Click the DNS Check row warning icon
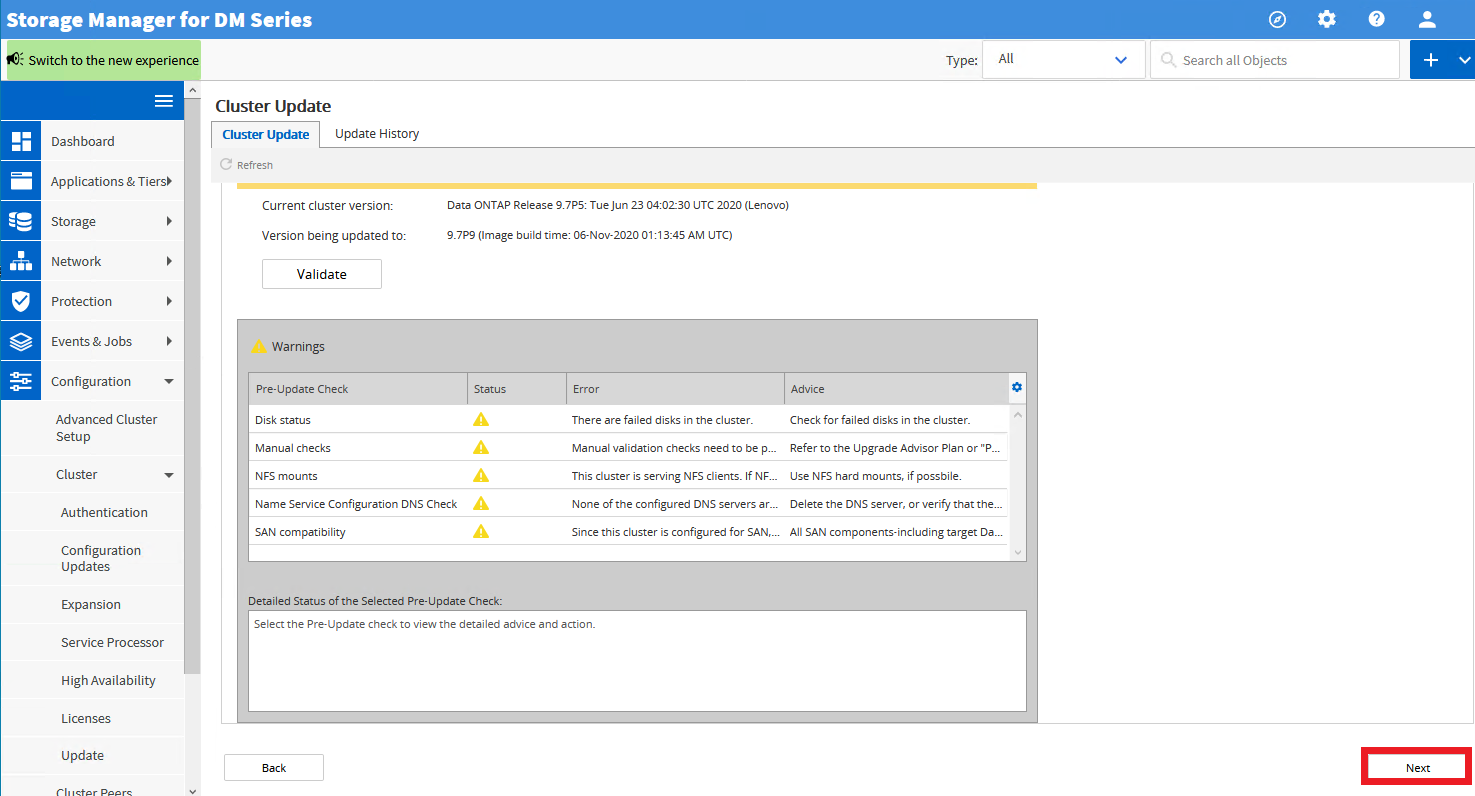The image size is (1475, 796). click(481, 503)
